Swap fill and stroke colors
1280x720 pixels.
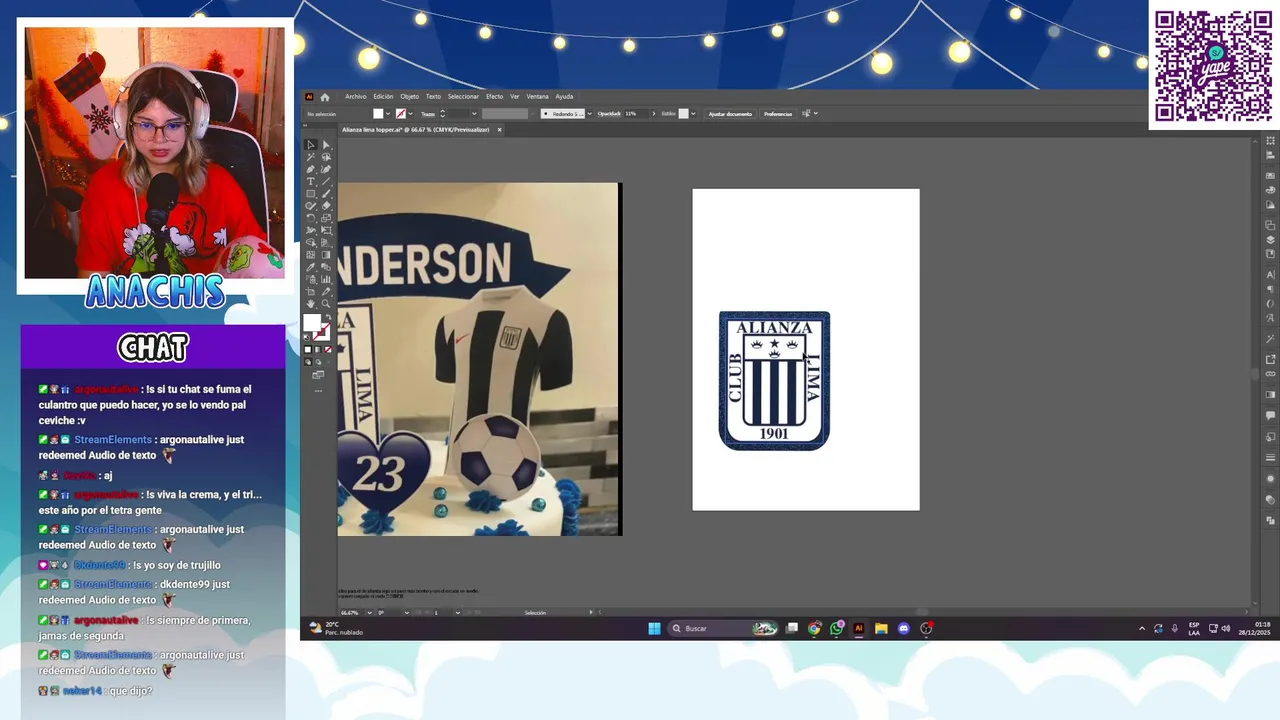pos(328,316)
